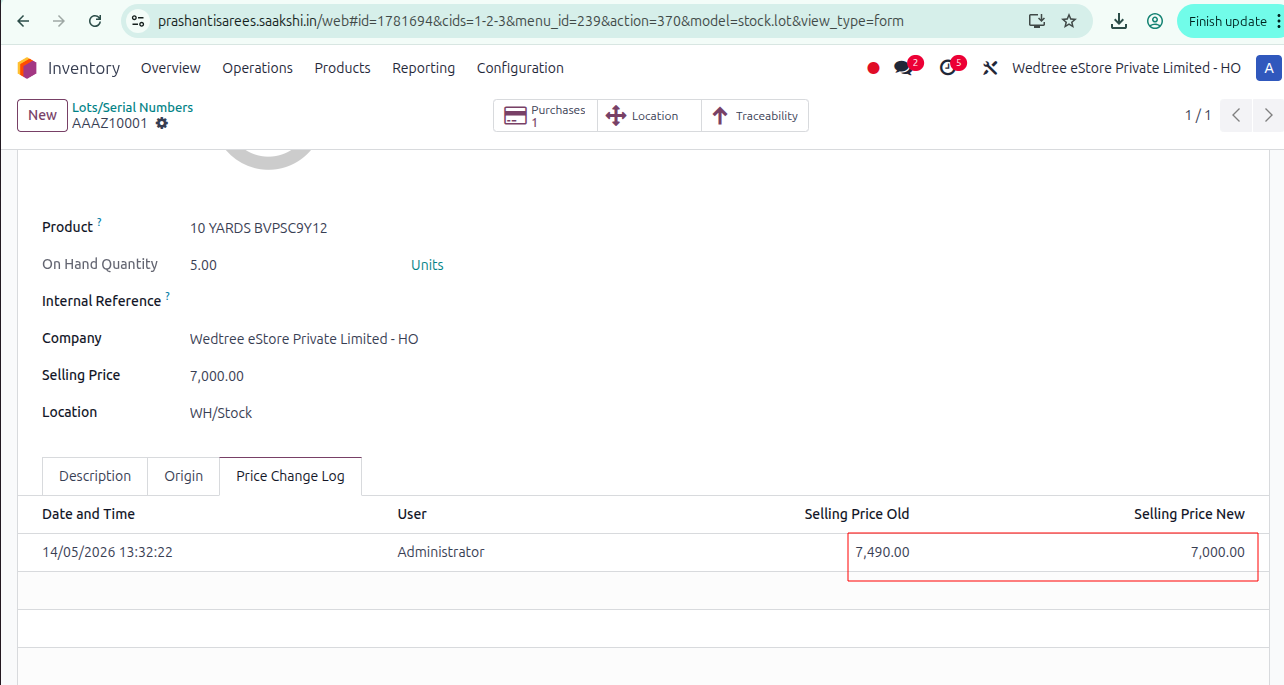
Task: Create a New lot record
Action: (x=42, y=115)
